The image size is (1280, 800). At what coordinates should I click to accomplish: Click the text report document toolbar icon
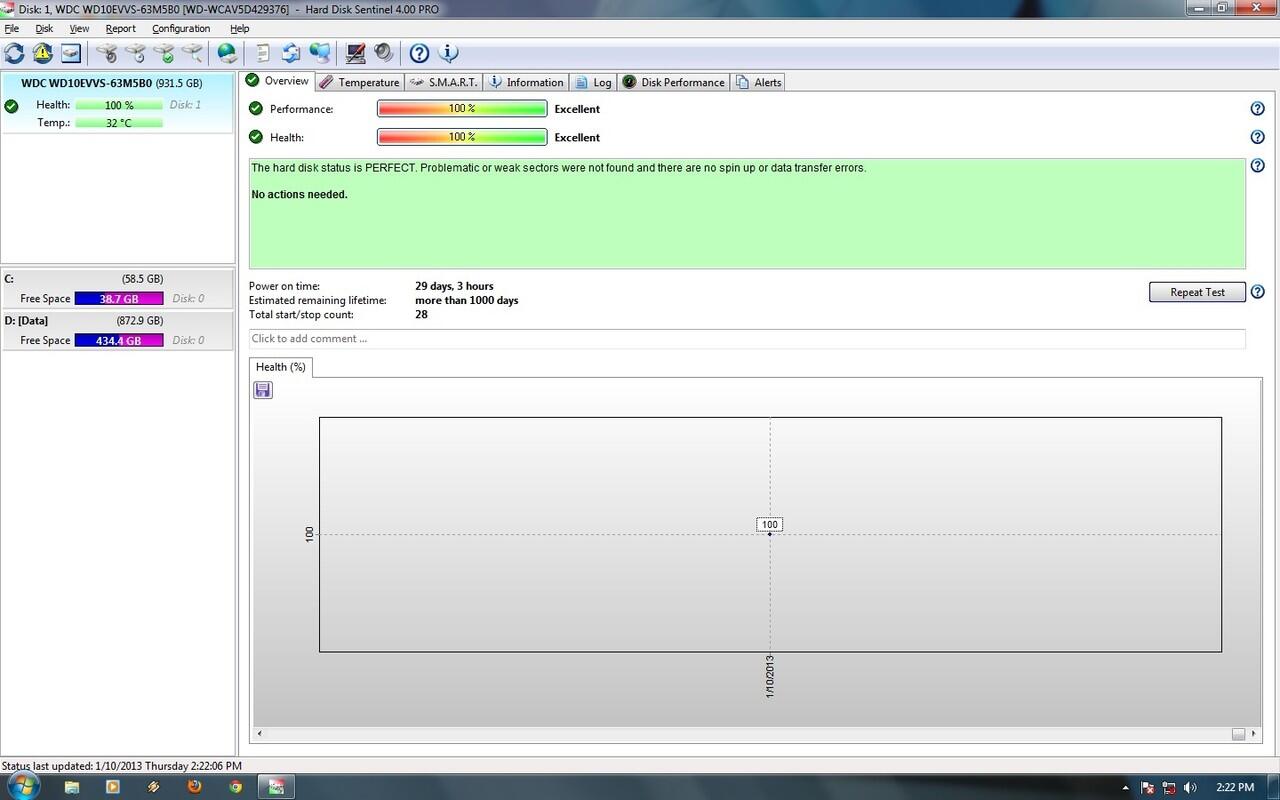click(x=263, y=53)
